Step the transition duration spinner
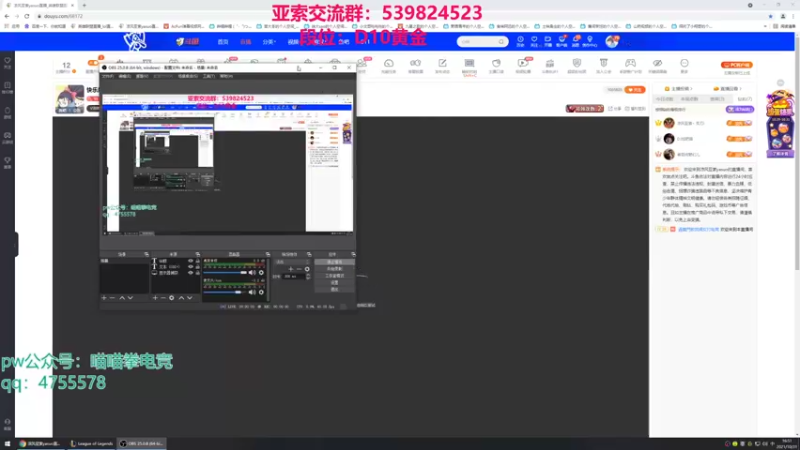This screenshot has height=450, width=800. (308, 276)
